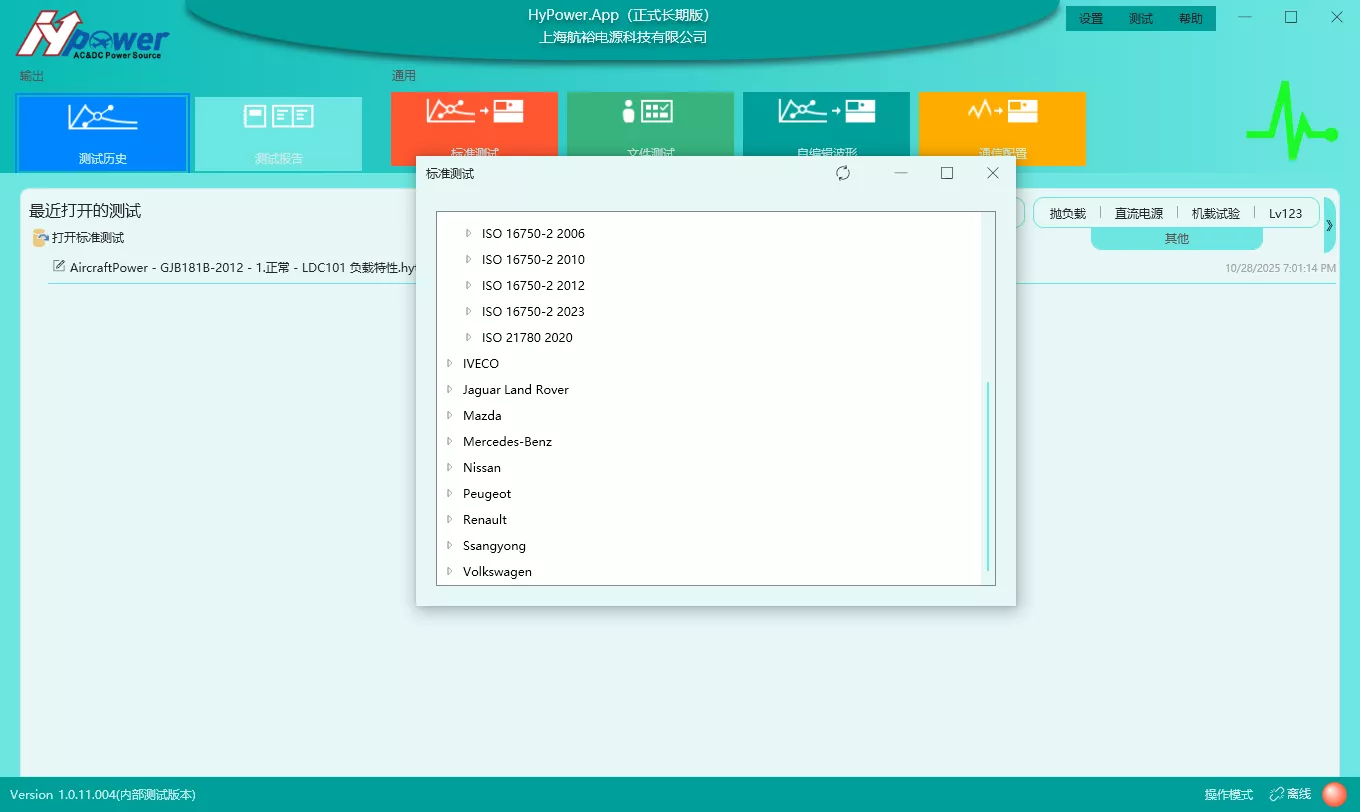
Task: Open the recent AircraftPower GJB181B-2012 test
Action: tap(242, 268)
